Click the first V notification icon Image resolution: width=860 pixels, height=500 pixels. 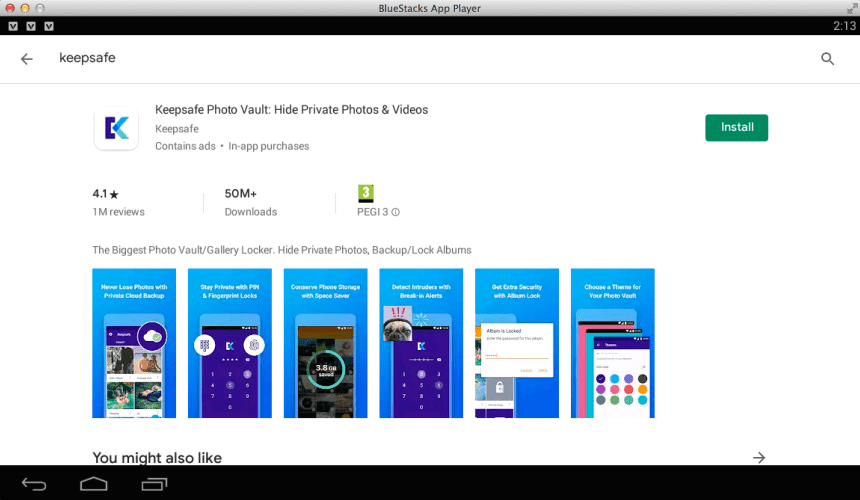coord(13,26)
